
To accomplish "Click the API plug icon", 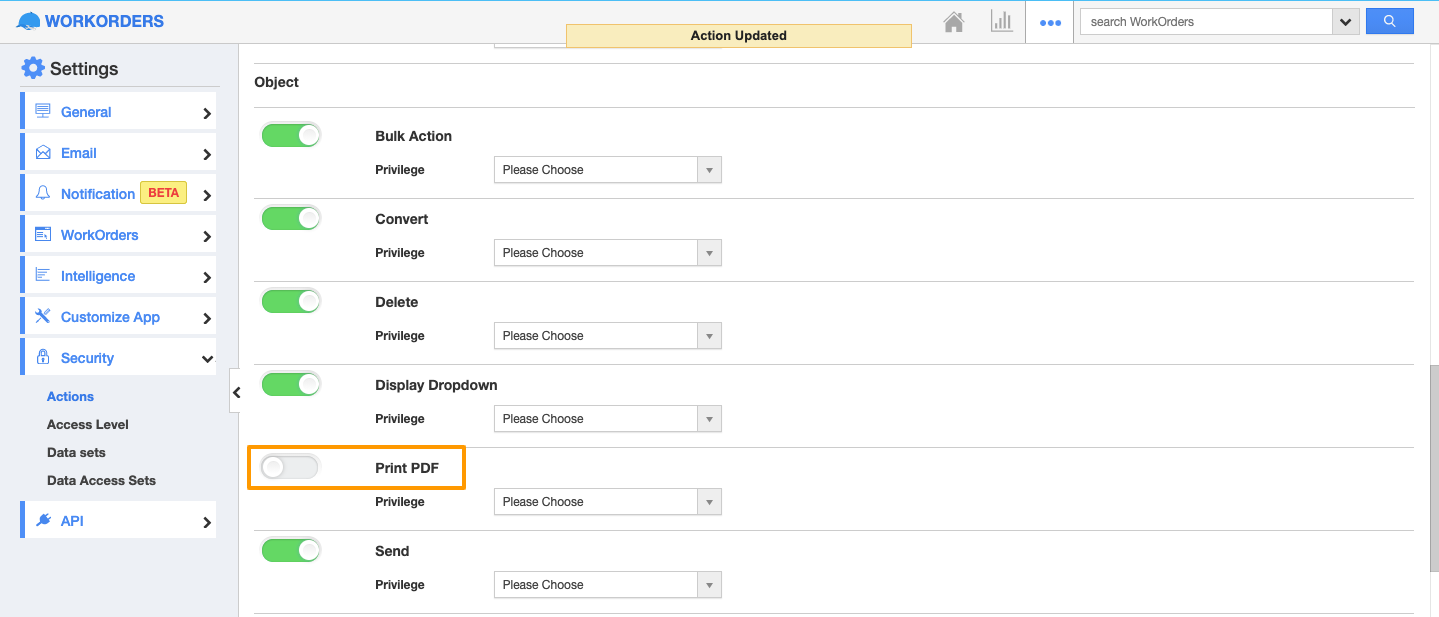I will click(43, 520).
